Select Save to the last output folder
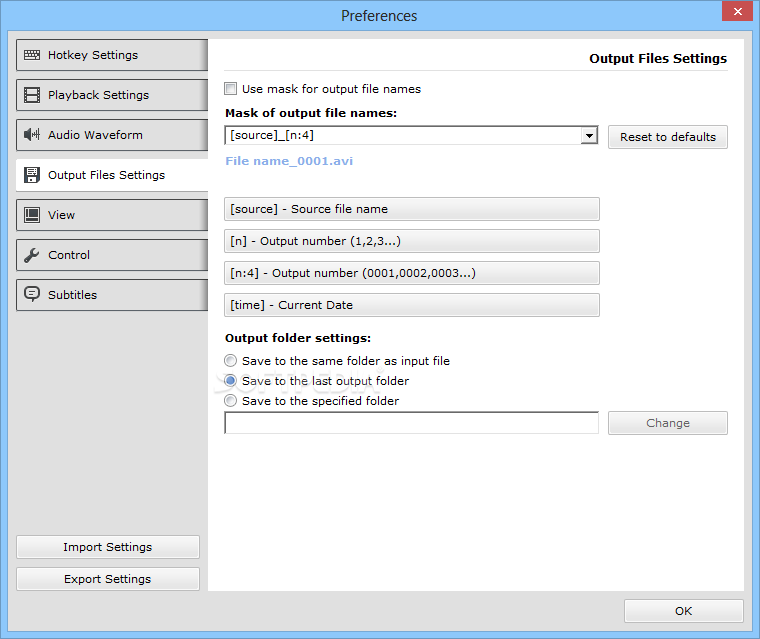760x639 pixels. coord(231,381)
